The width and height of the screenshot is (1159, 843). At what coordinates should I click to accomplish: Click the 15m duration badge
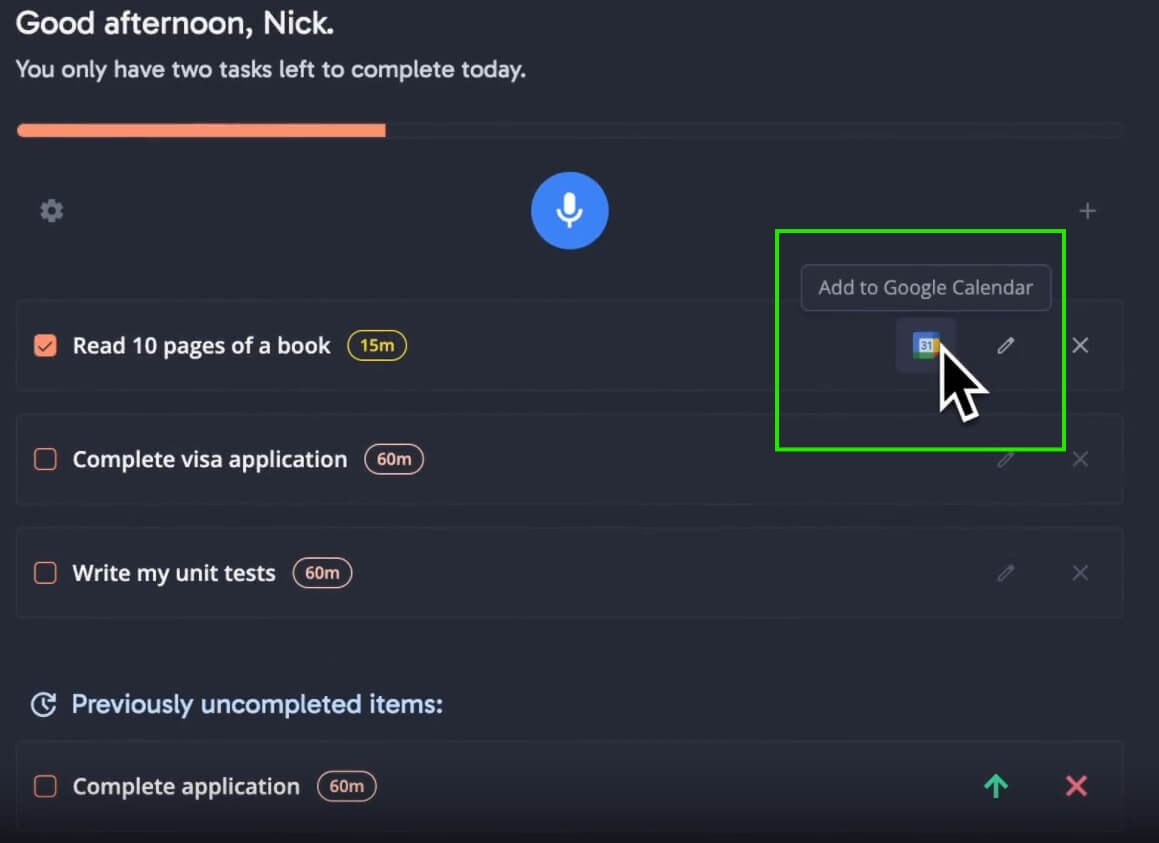click(x=377, y=345)
